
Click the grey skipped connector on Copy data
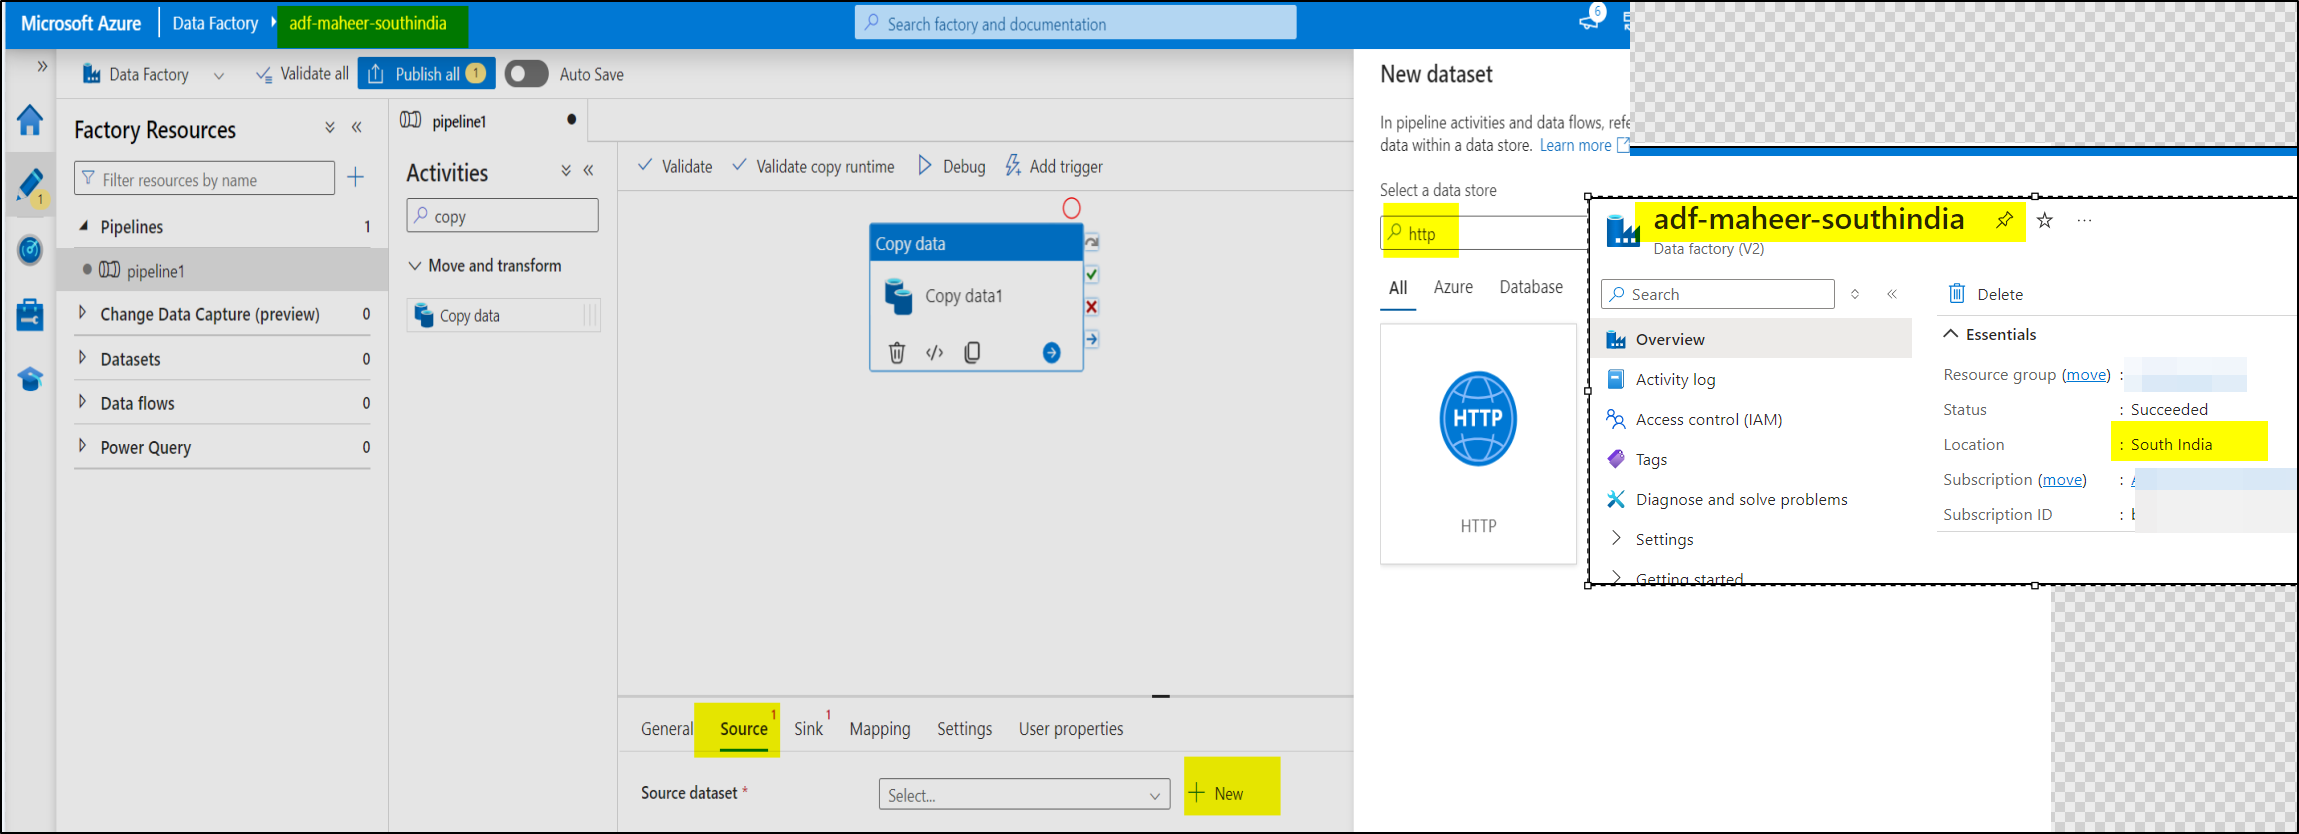tap(1092, 242)
